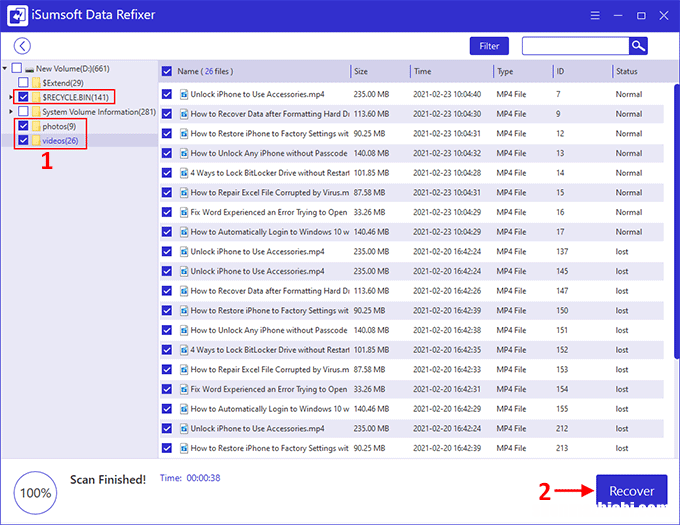
Task: Select the photos(9) tree label
Action: point(59,126)
